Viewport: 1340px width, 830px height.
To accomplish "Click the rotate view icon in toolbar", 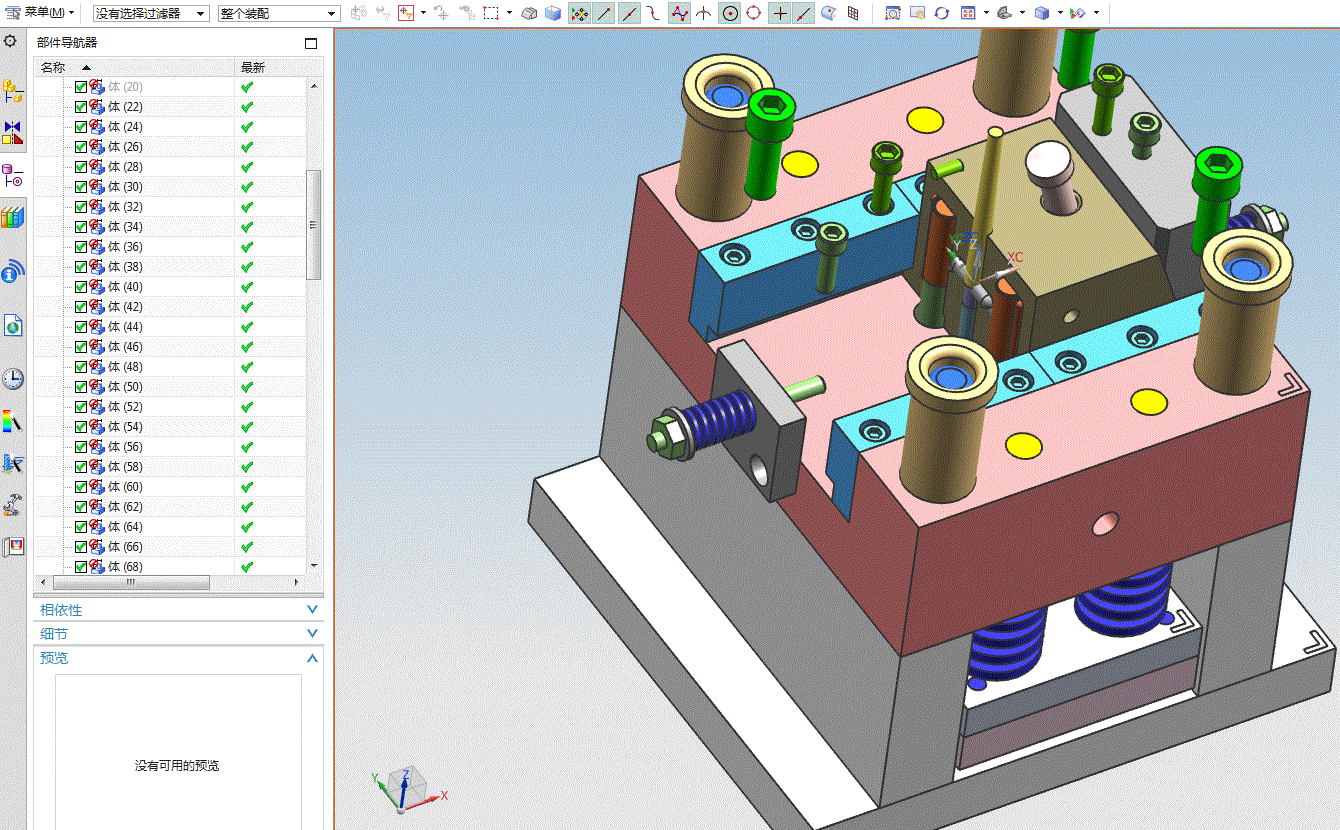I will [941, 13].
